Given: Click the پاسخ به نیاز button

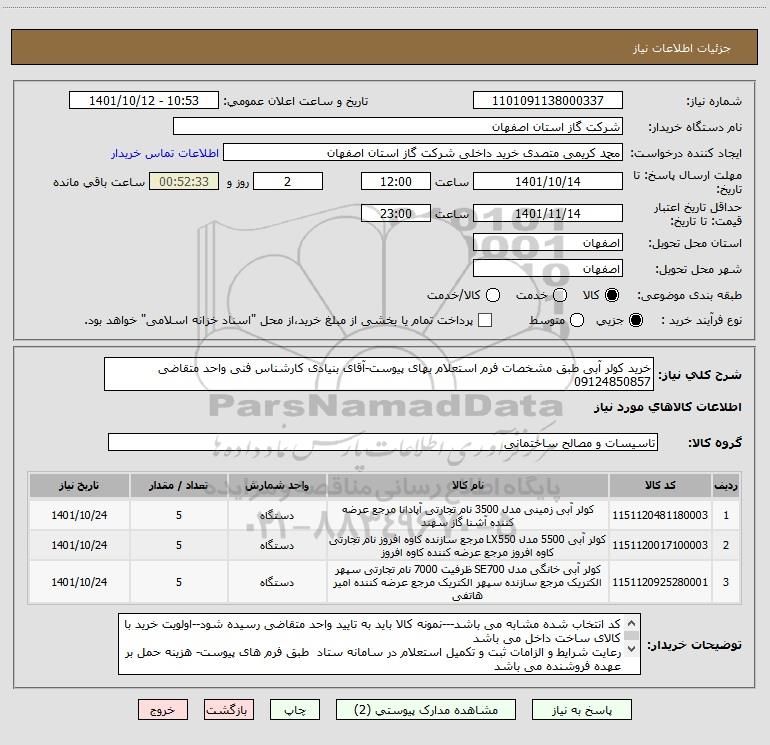Looking at the screenshot, I should click(x=582, y=710).
